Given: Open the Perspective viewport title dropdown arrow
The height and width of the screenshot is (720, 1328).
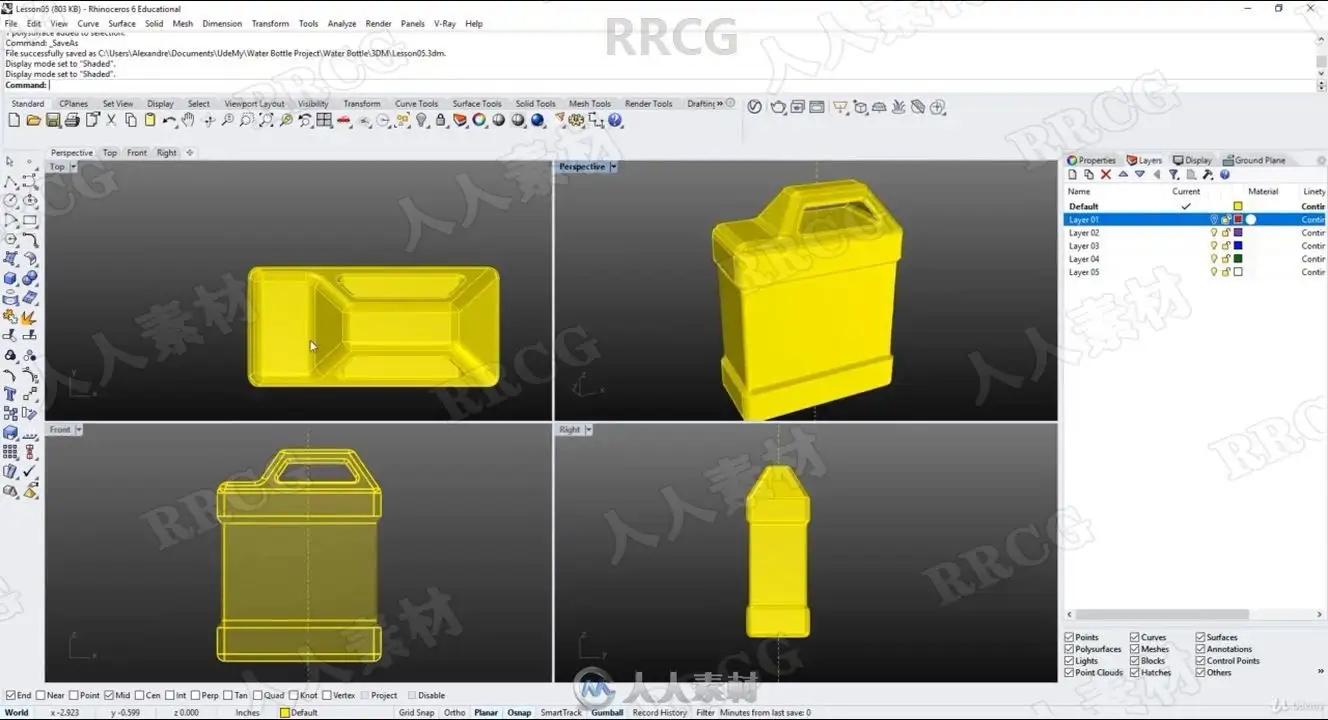Looking at the screenshot, I should coord(613,167).
